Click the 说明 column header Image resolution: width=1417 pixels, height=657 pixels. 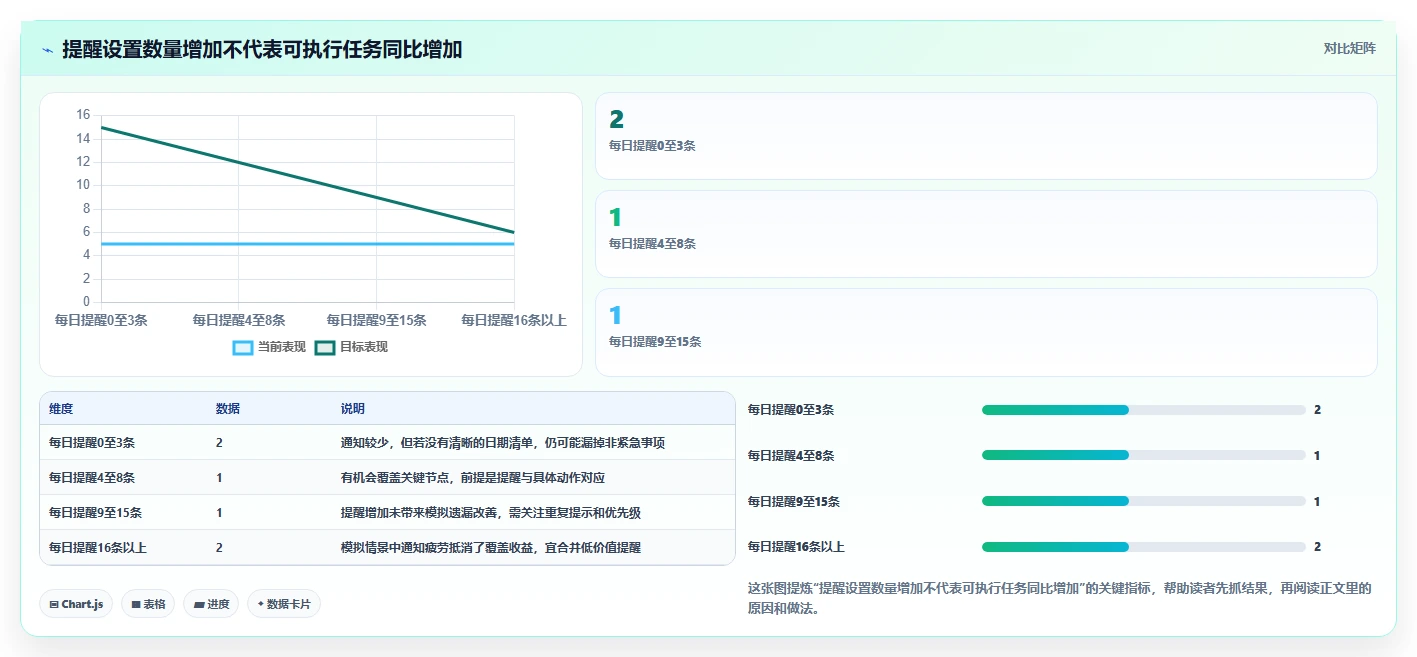[353, 409]
